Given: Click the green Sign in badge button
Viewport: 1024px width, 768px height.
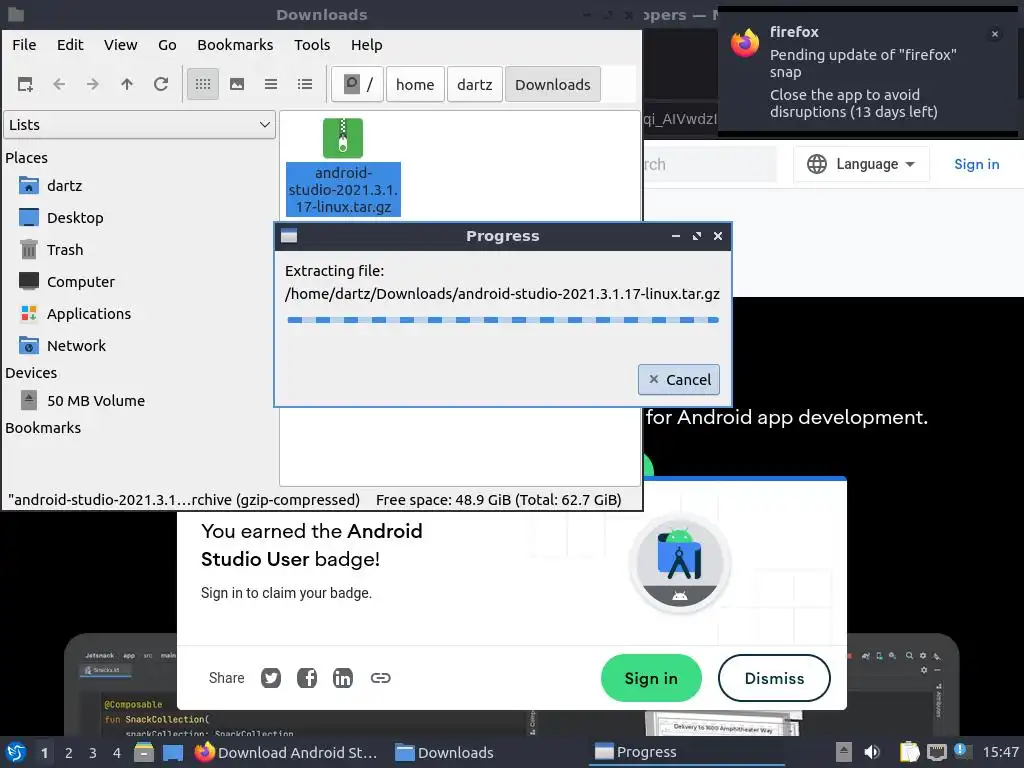Looking at the screenshot, I should coord(651,679).
